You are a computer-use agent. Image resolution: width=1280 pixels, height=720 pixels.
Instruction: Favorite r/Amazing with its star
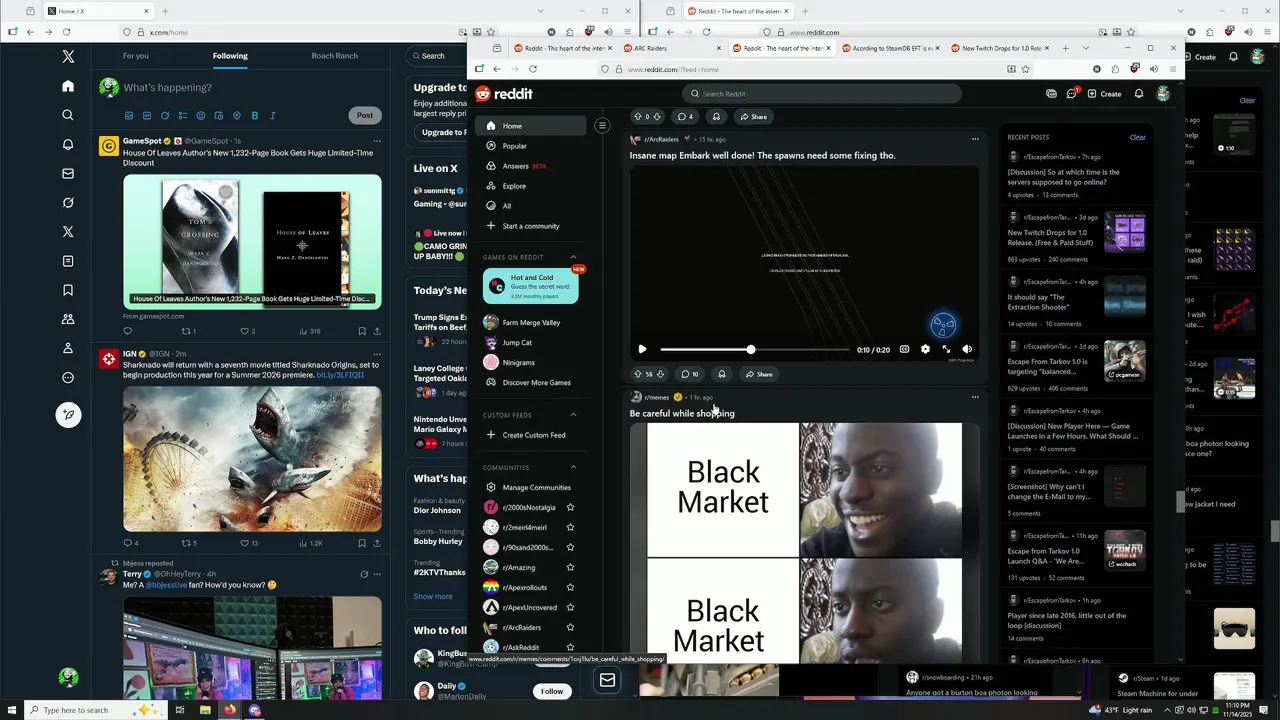(570, 567)
